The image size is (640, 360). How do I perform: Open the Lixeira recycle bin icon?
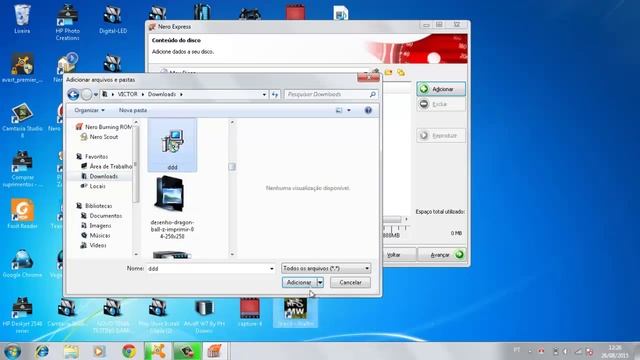[22, 20]
